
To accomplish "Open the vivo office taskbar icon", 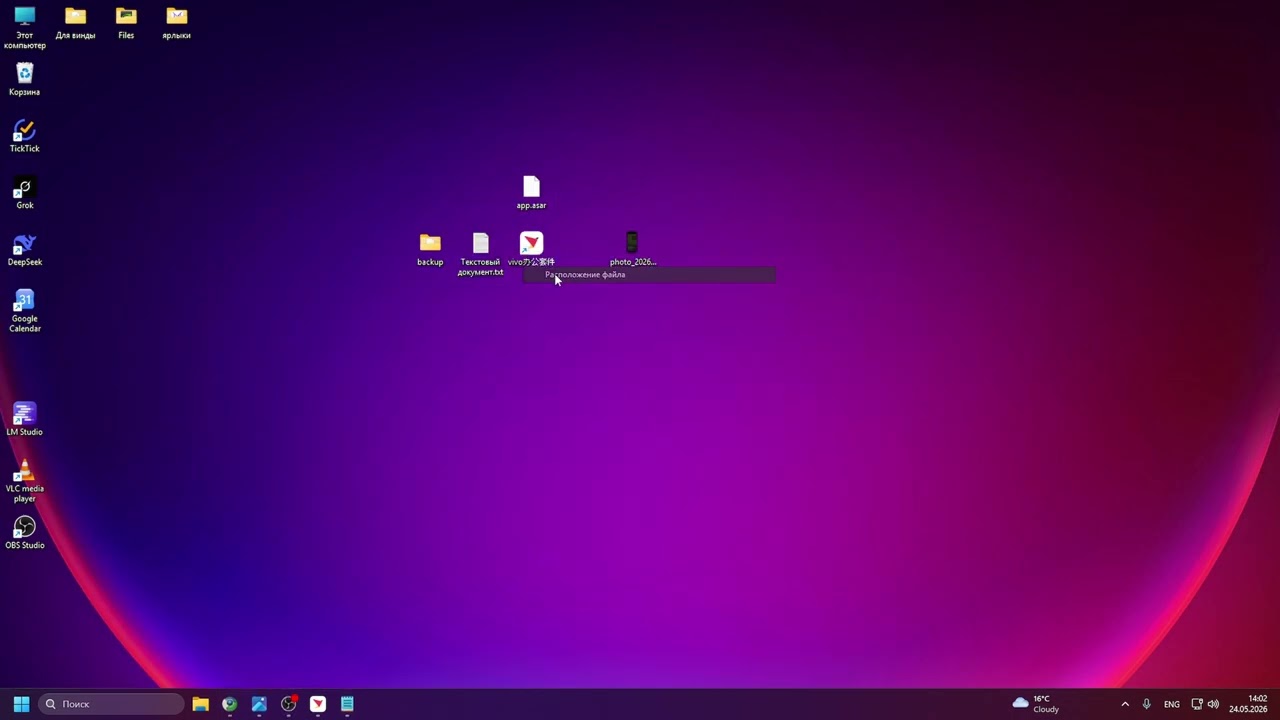I will pyautogui.click(x=318, y=704).
